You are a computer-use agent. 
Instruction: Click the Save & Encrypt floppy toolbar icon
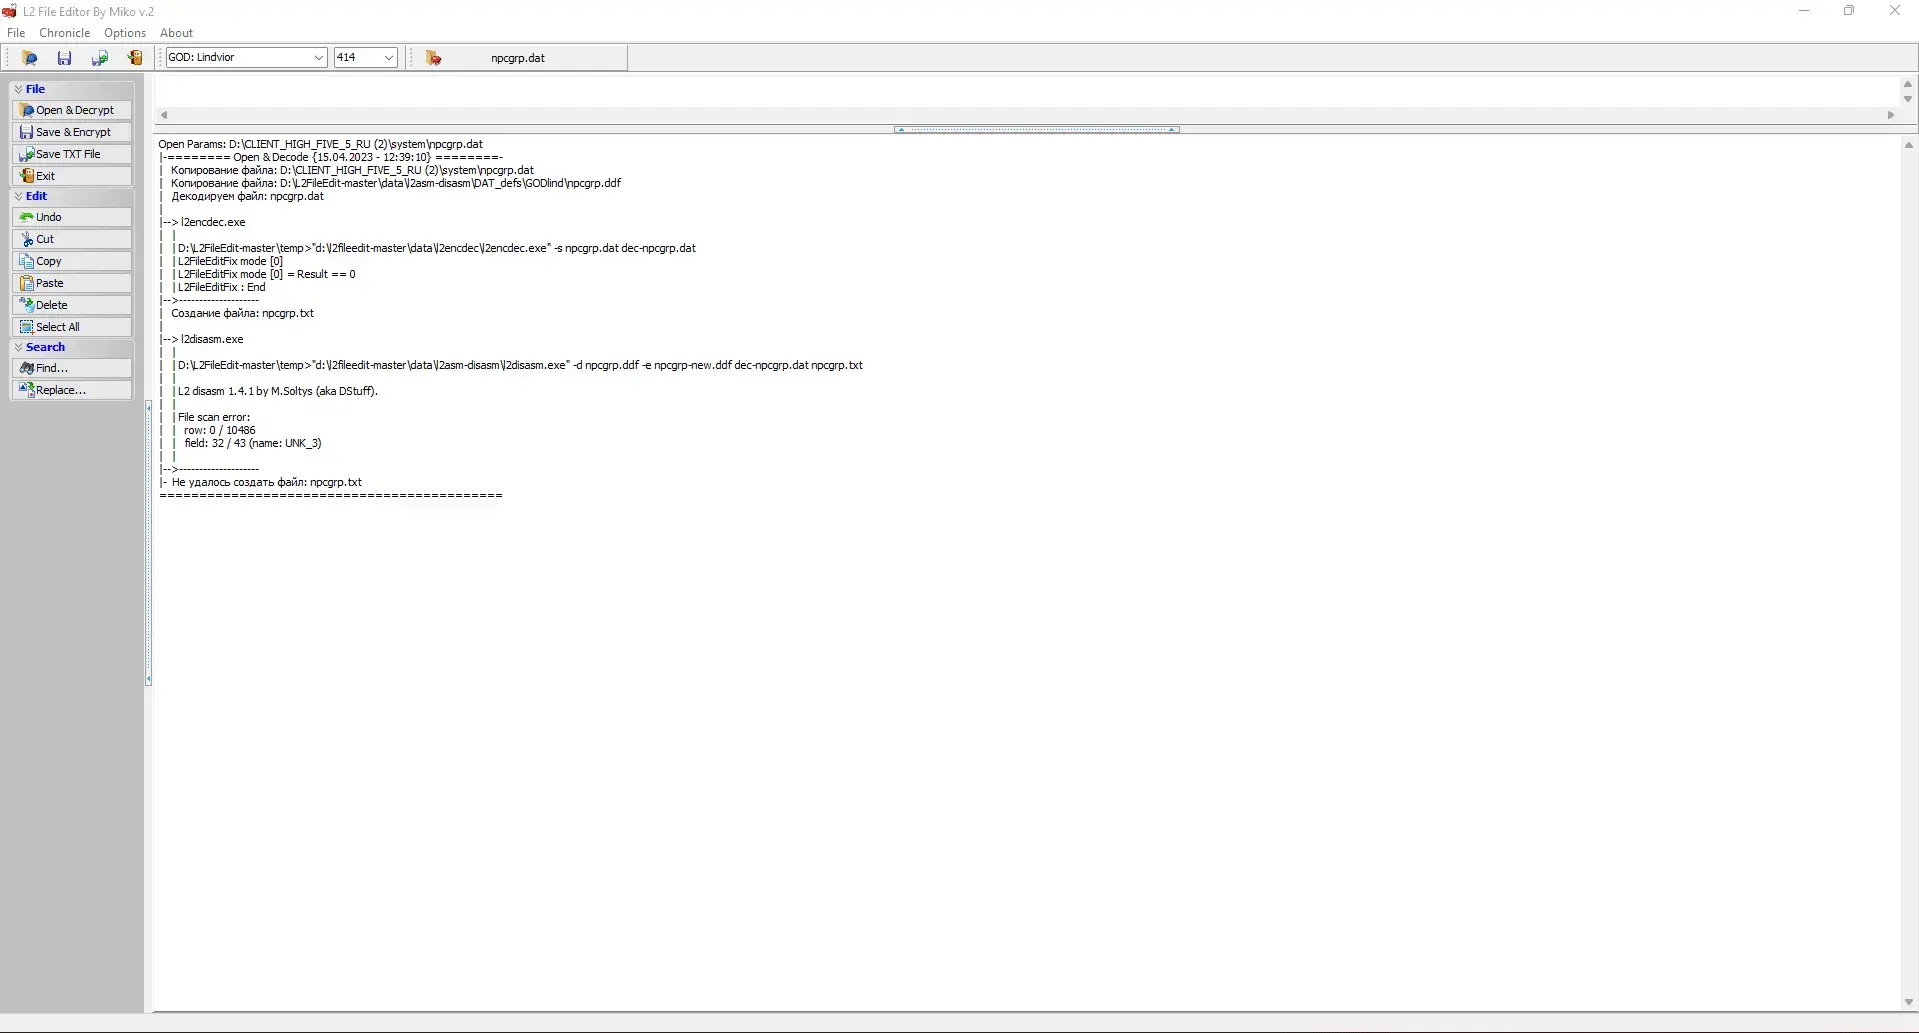[x=64, y=58]
